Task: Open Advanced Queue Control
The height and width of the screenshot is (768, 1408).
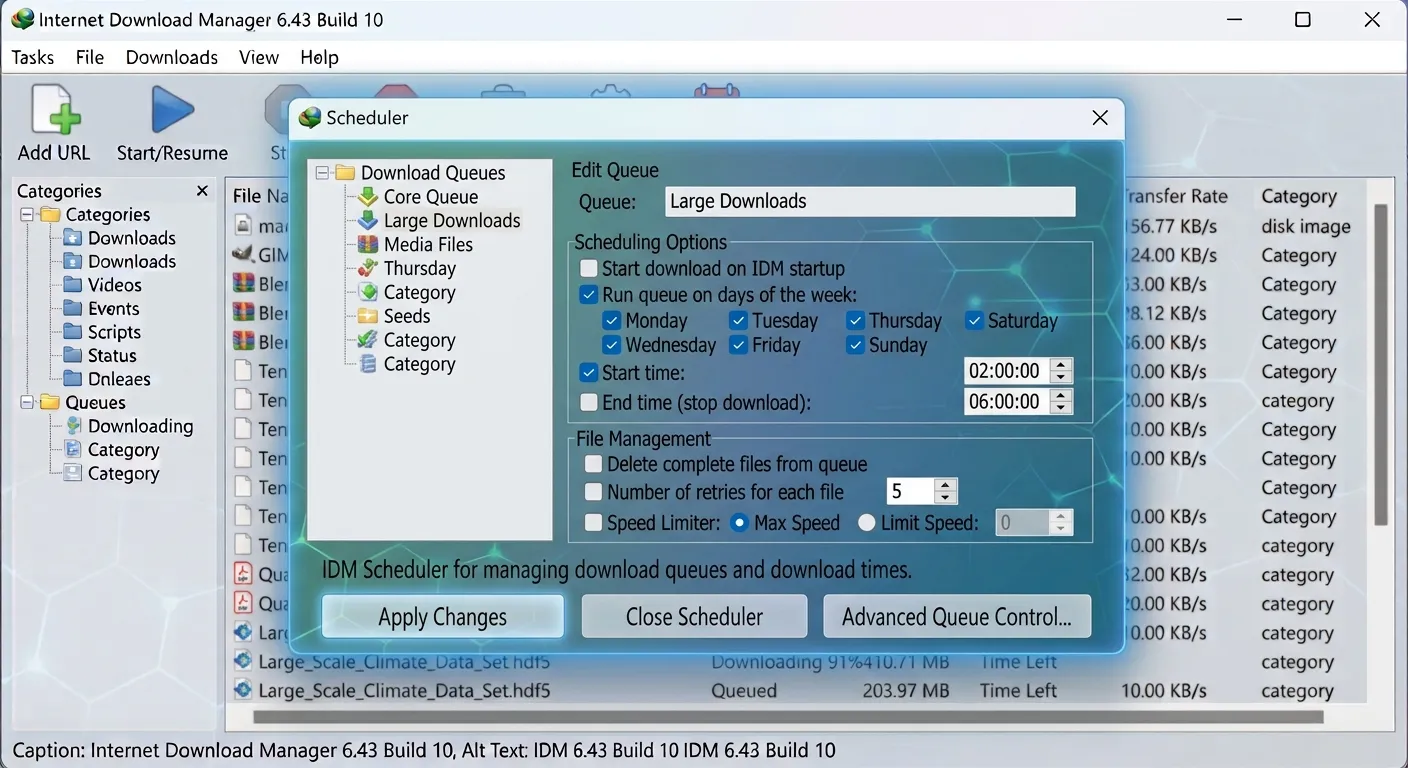Action: 957,617
